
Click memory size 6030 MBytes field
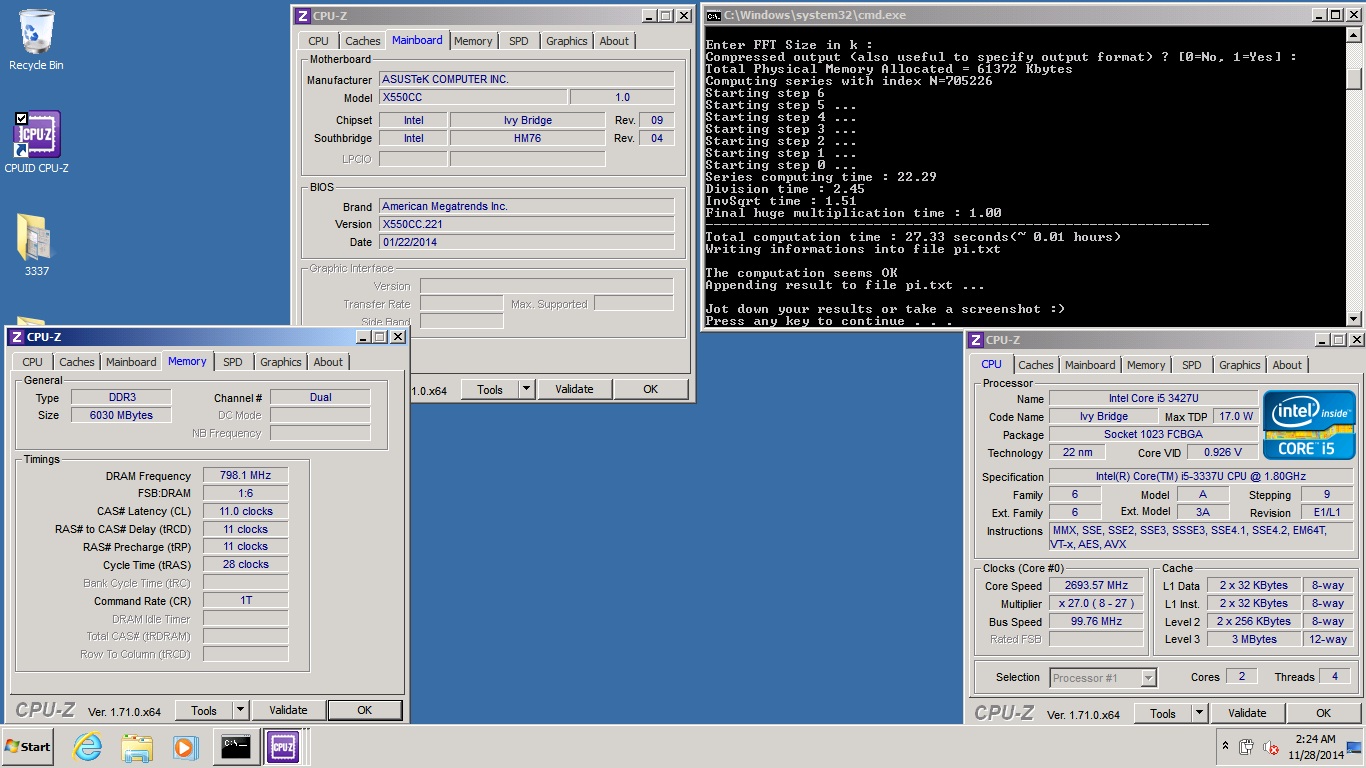tap(121, 415)
